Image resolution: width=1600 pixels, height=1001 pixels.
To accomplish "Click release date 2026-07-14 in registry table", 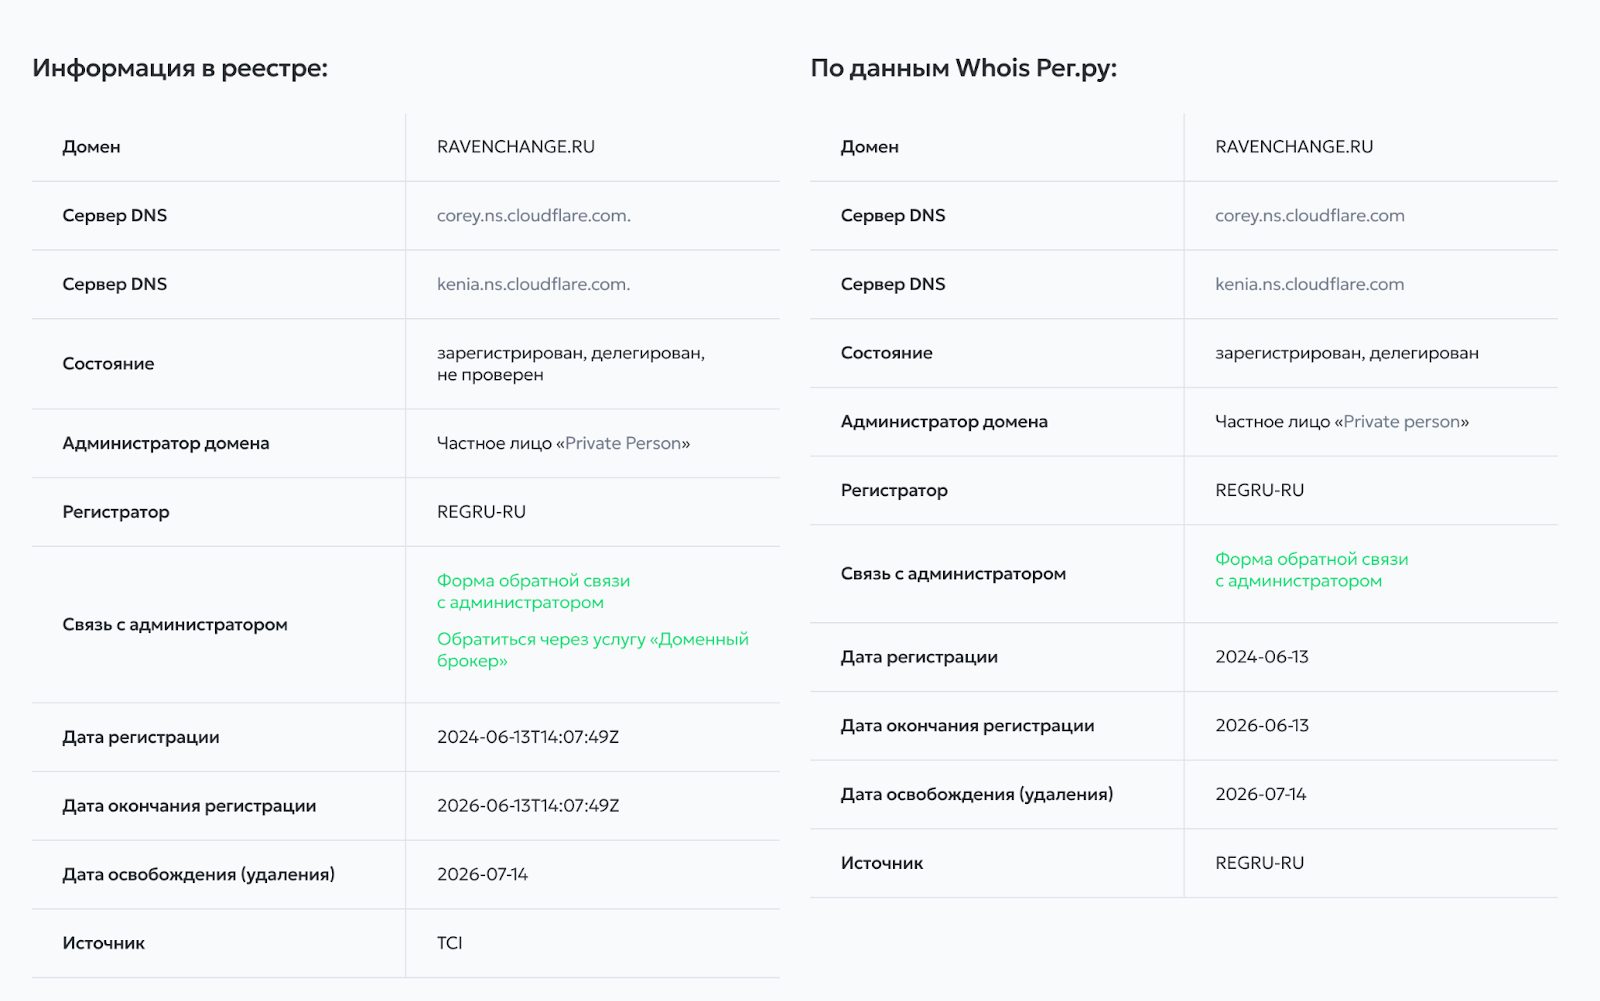I will tap(482, 875).
